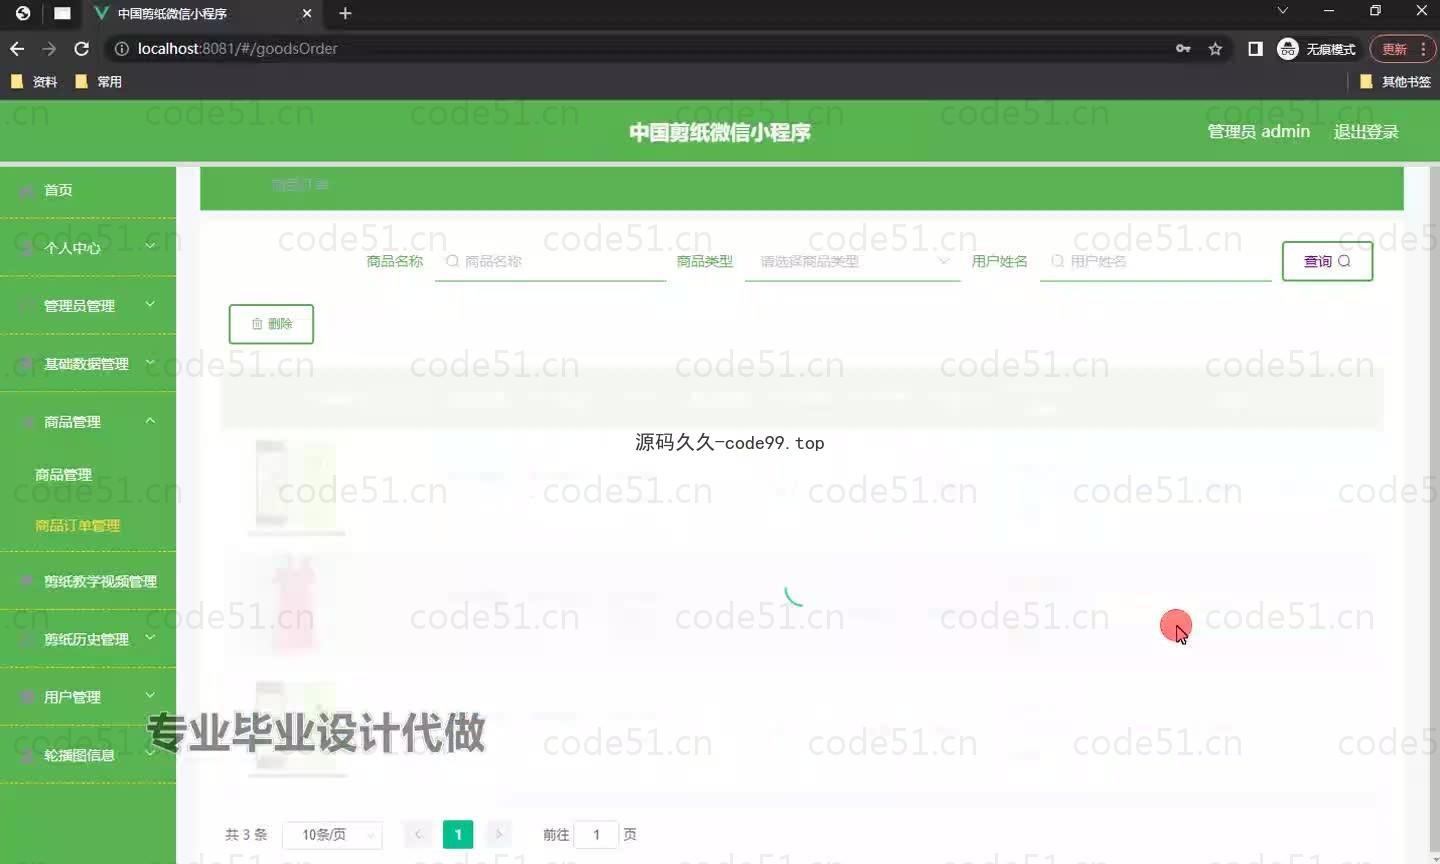This screenshot has width=1440, height=864.
Task: Focus the 用户姓名 search input
Action: point(1155,261)
